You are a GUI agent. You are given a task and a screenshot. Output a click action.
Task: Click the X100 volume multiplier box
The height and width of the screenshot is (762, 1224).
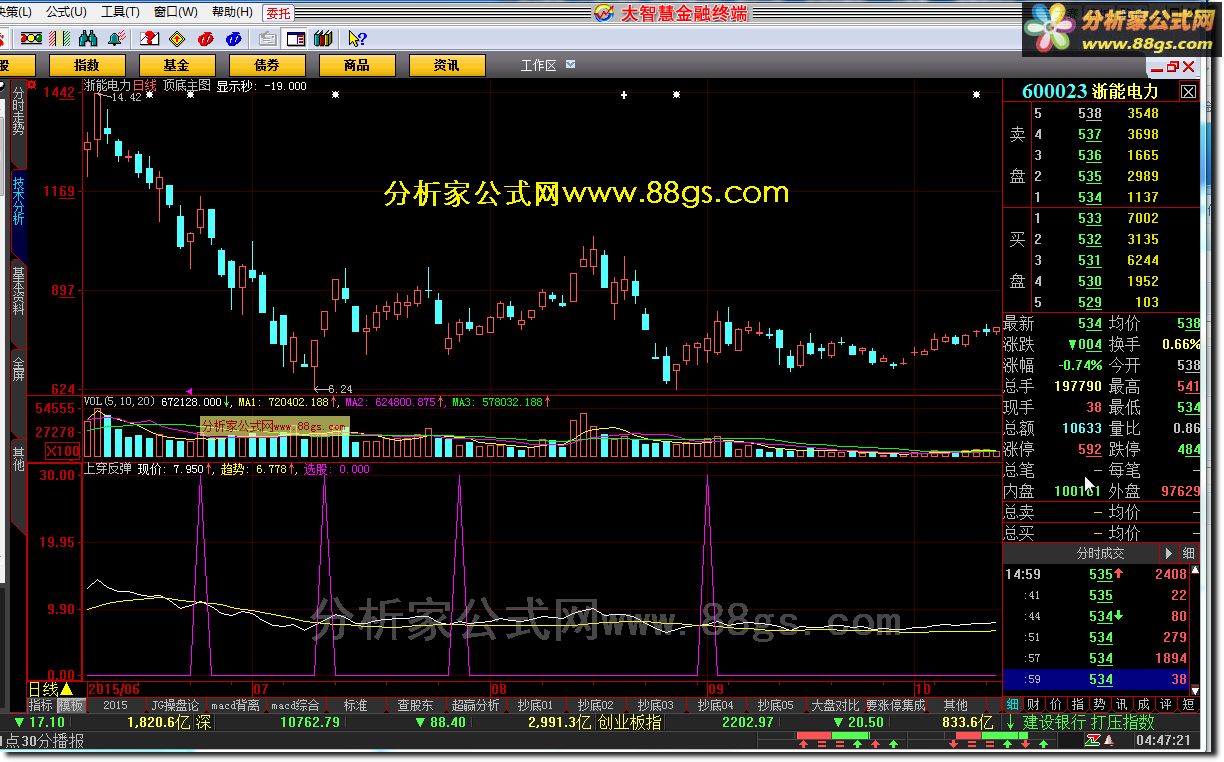[x=62, y=452]
